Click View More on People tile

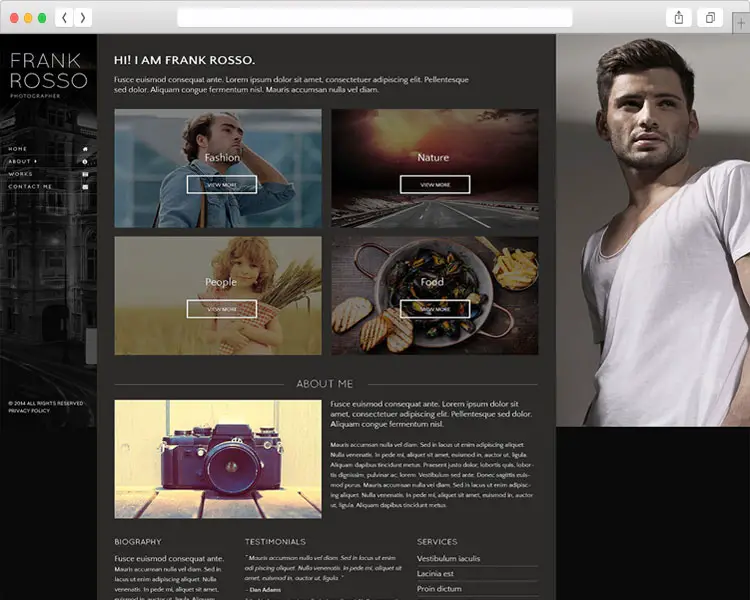coord(221,309)
